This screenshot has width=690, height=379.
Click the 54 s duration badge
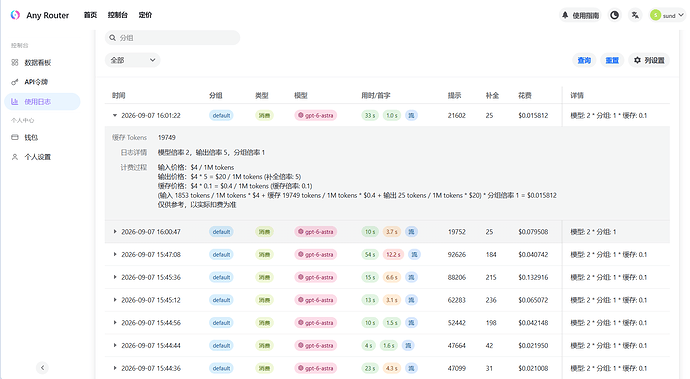tap(370, 254)
